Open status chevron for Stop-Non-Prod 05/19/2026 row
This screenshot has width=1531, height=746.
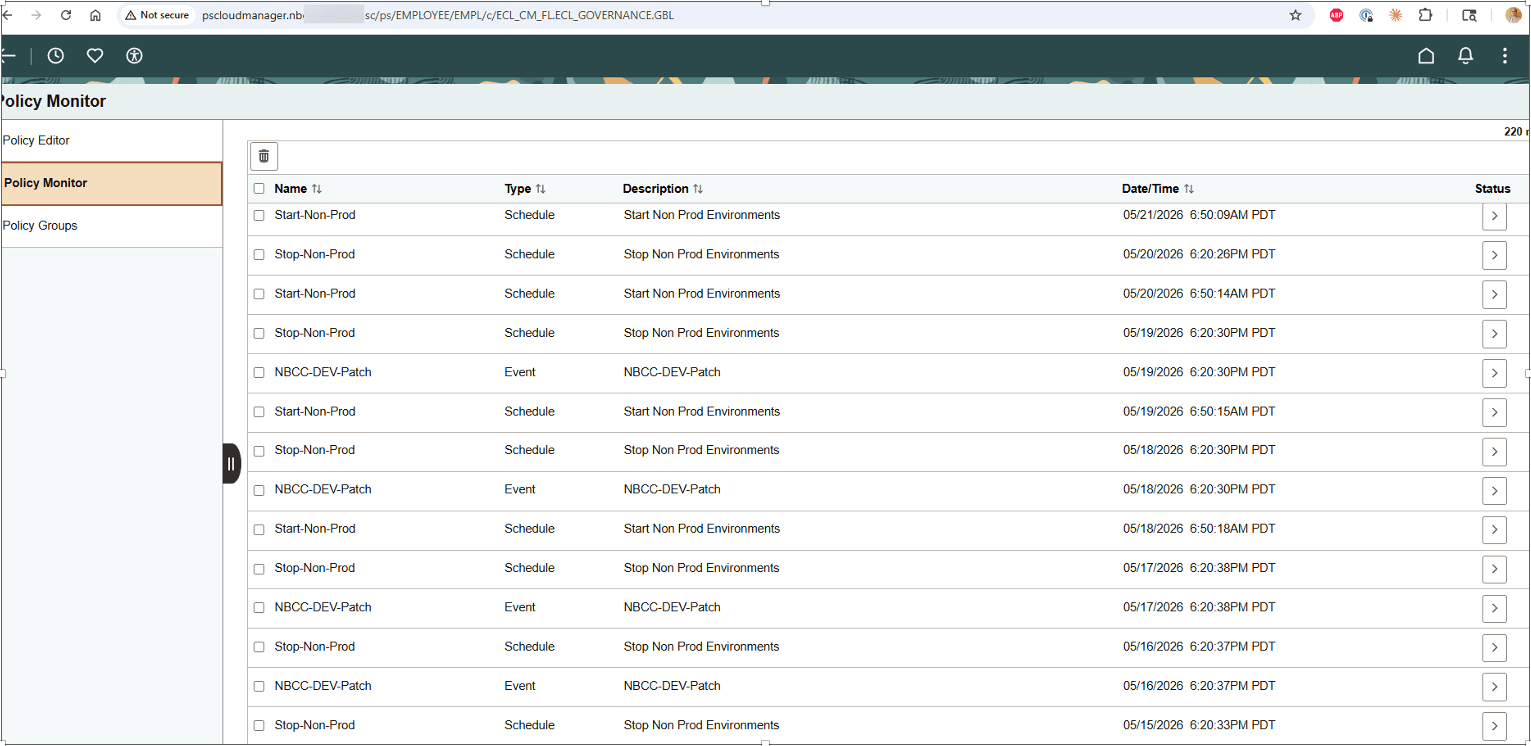[x=1494, y=334]
